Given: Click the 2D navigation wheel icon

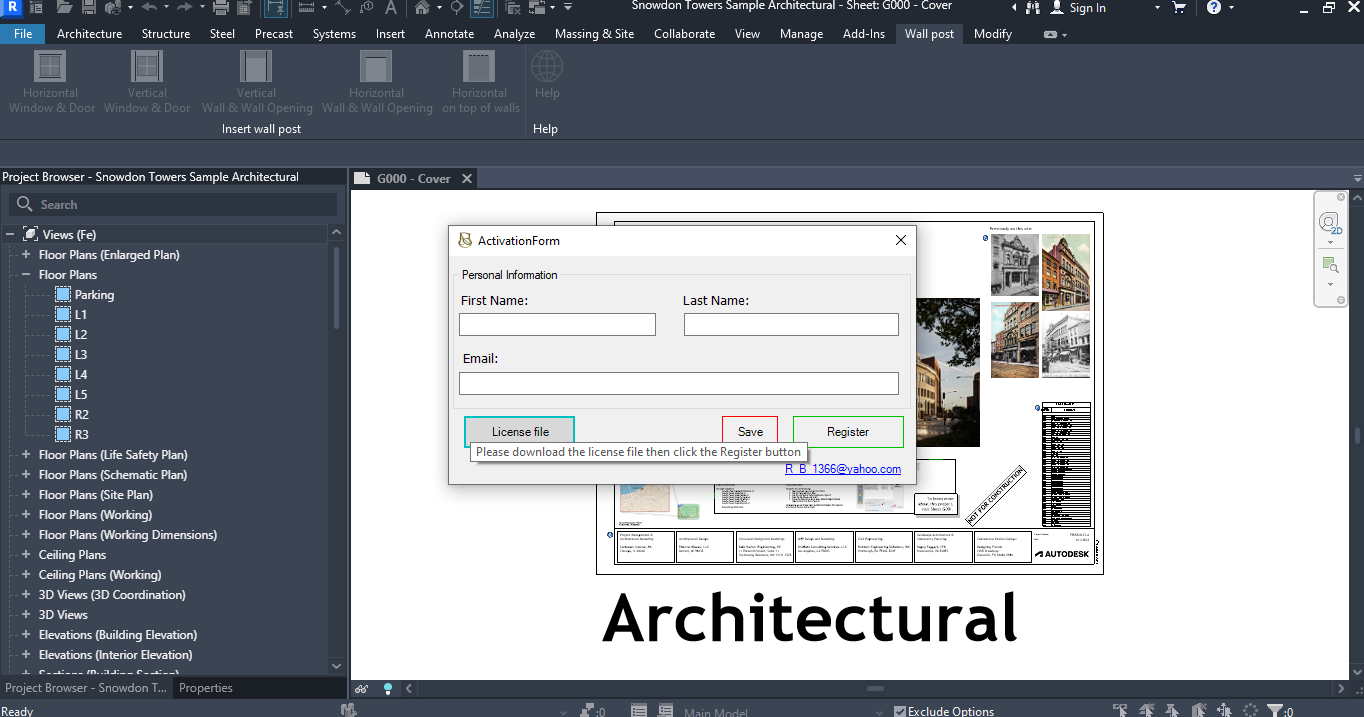Looking at the screenshot, I should [x=1329, y=223].
